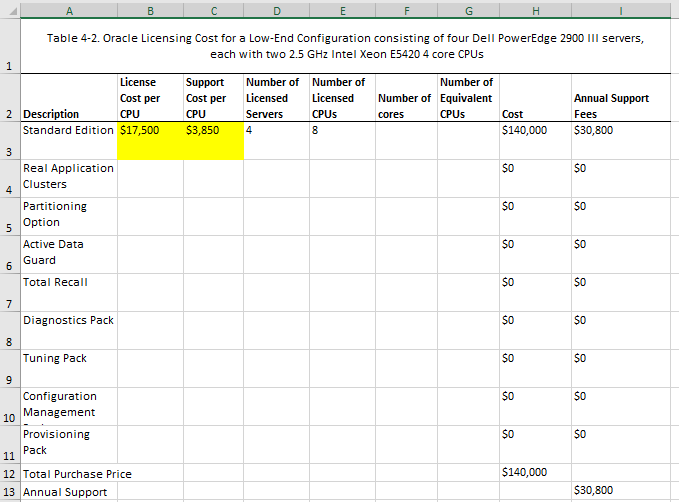679x502 pixels.
Task: Select the Support Cost per CPU header
Action: point(213,97)
